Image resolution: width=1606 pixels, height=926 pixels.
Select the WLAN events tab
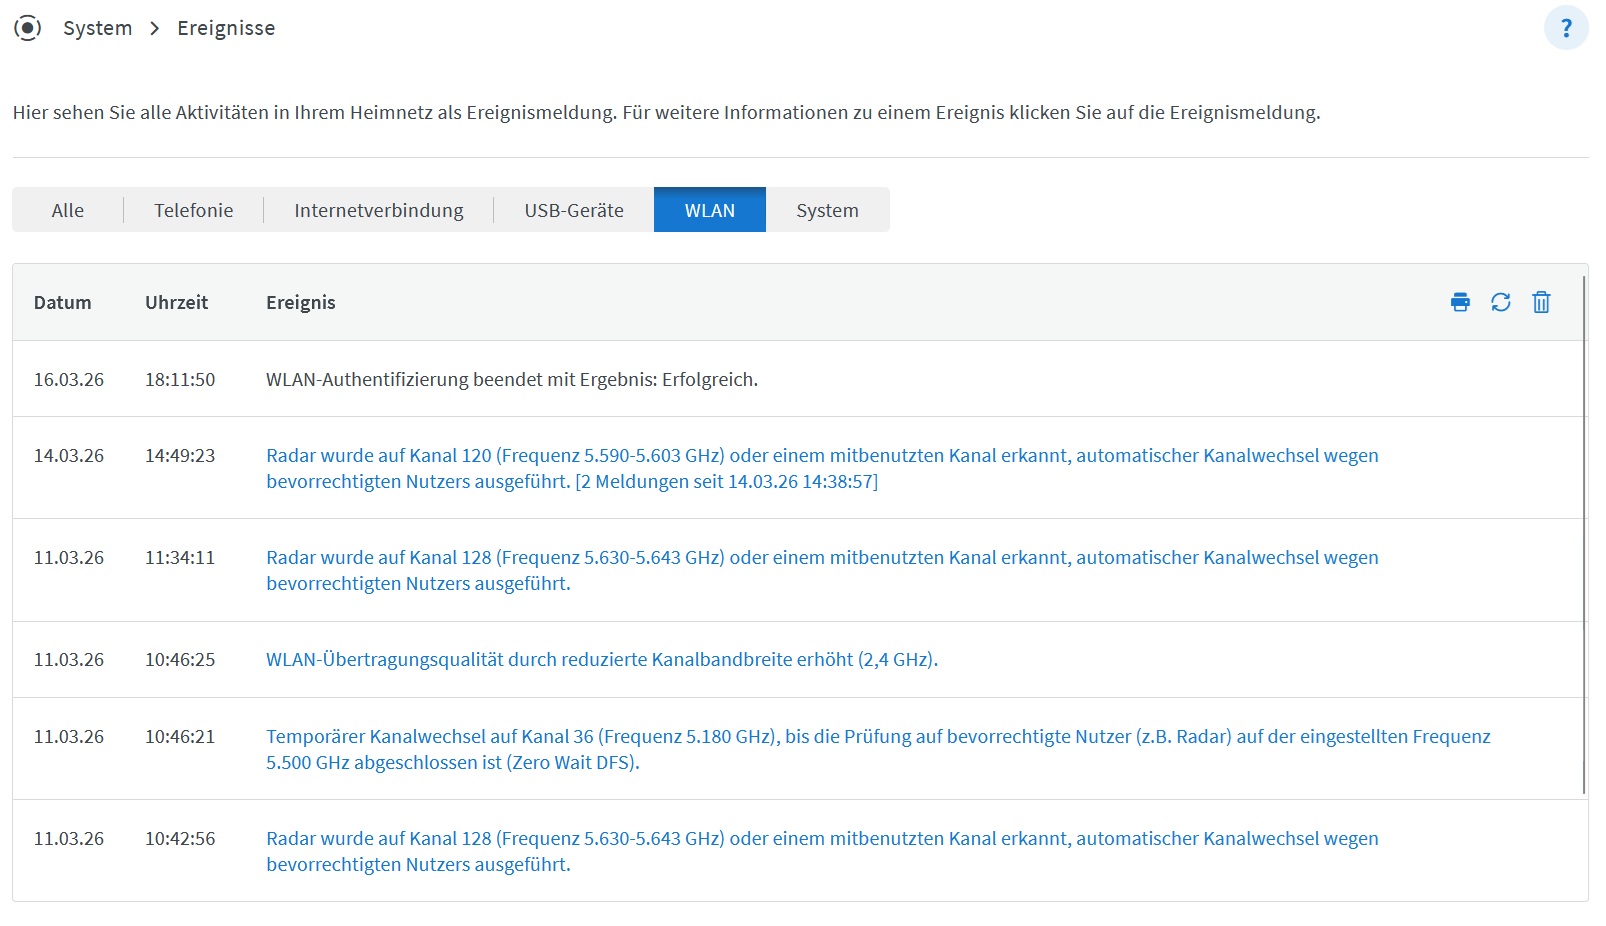click(709, 210)
